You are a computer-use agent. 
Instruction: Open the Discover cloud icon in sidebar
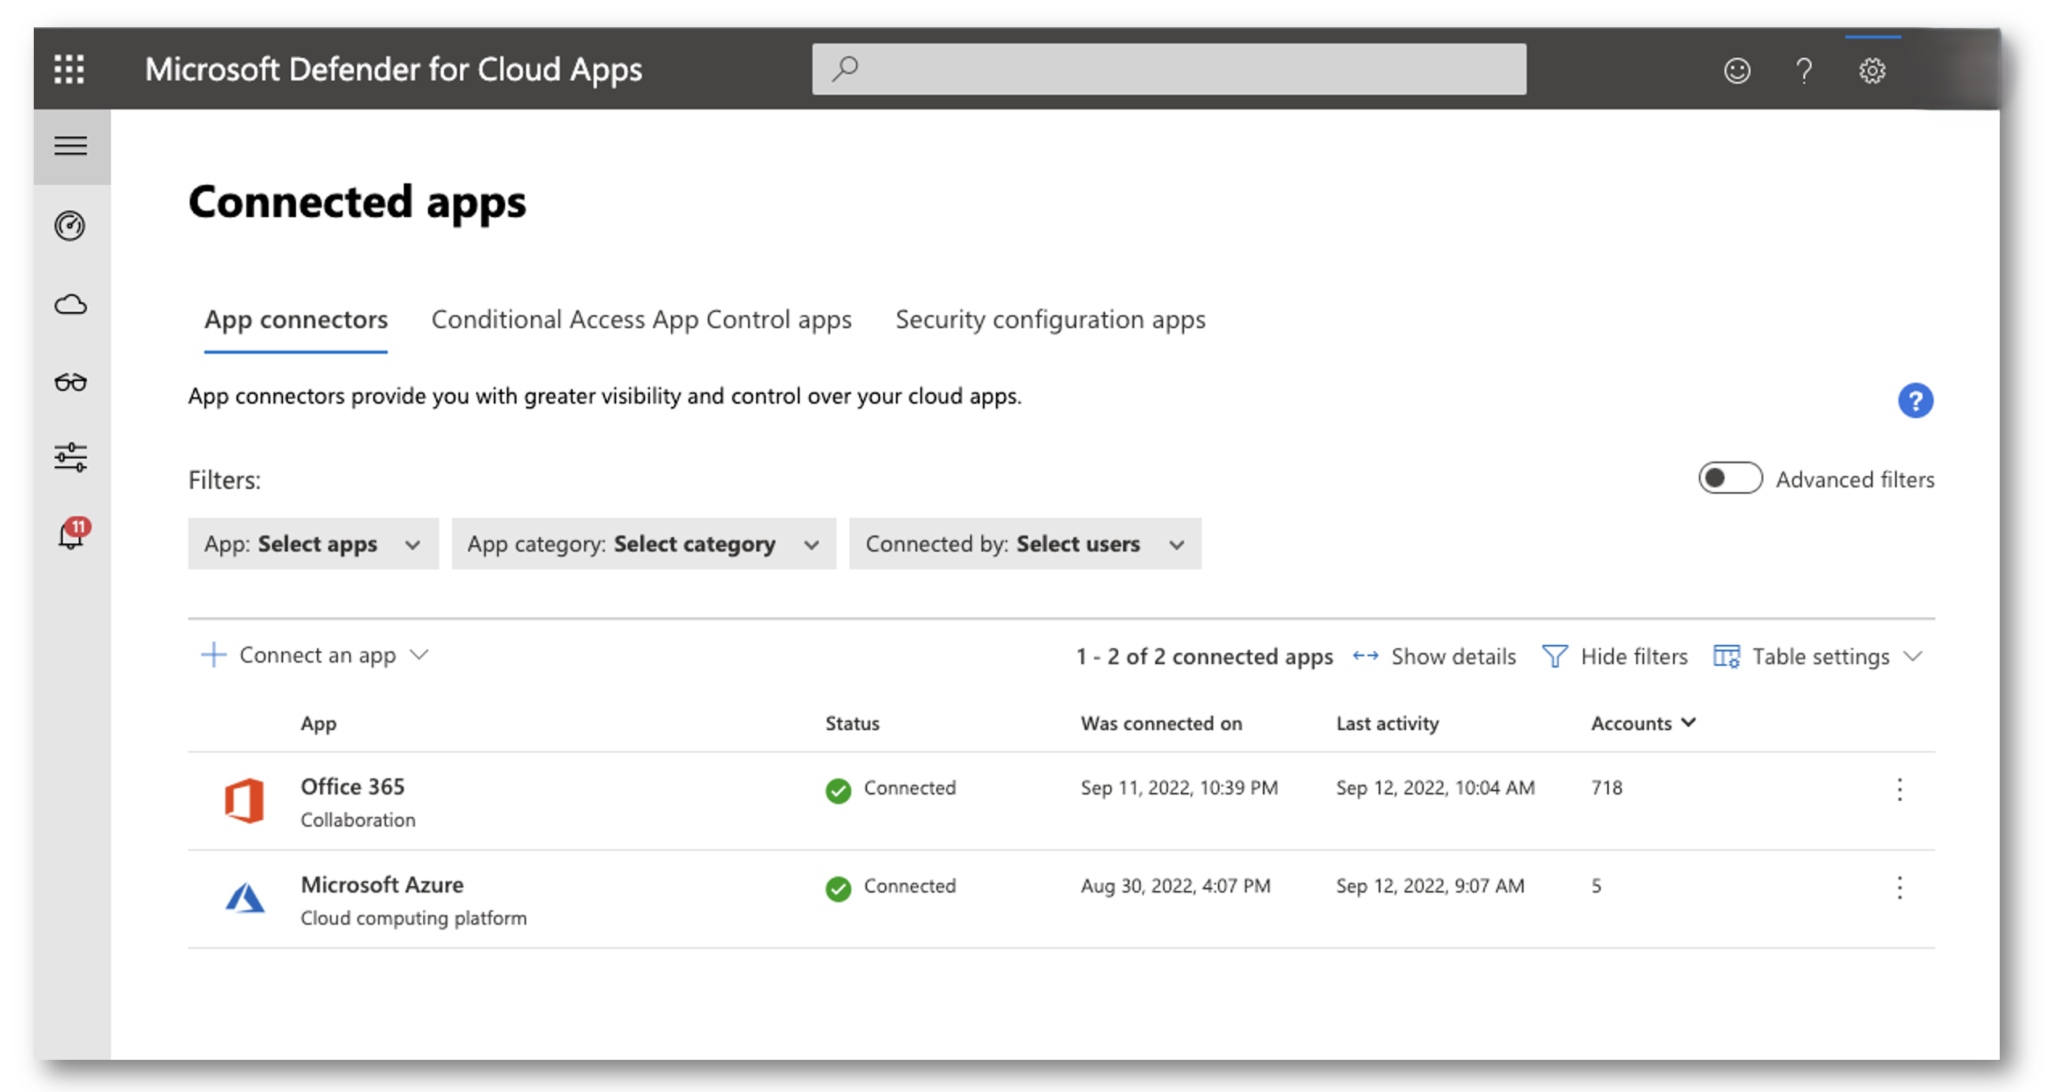click(70, 304)
